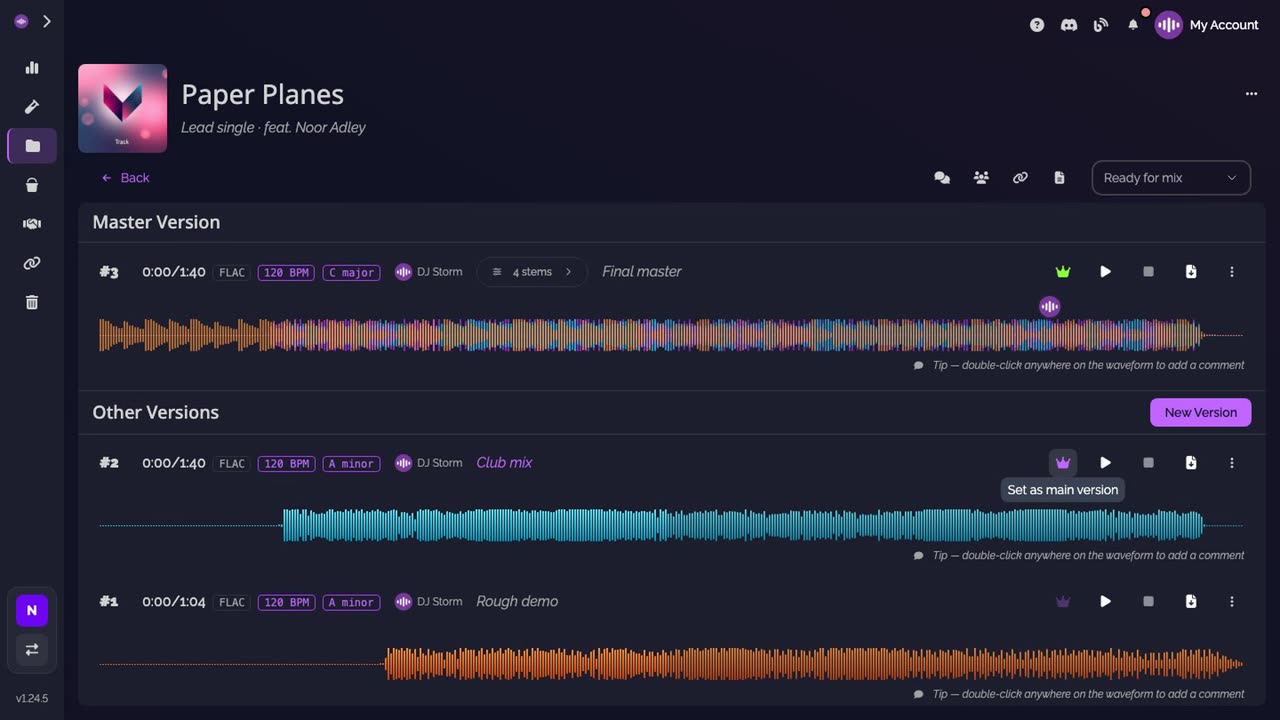Open the collaborators people icon
Image resolution: width=1280 pixels, height=720 pixels.
[981, 178]
